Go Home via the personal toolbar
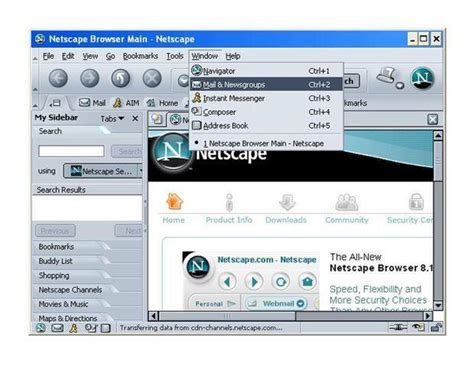The width and height of the screenshot is (474, 366). [162, 103]
